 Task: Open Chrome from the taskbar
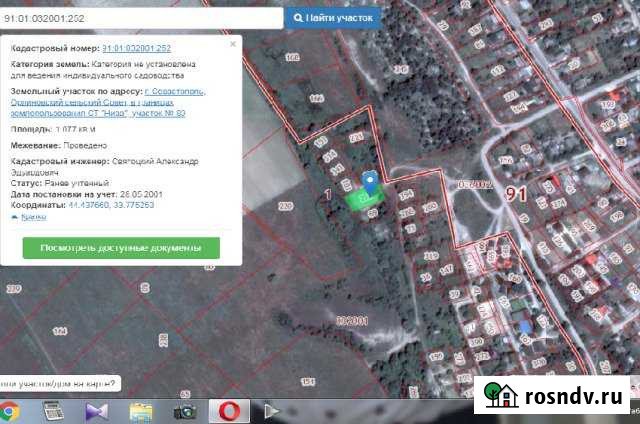[12, 411]
